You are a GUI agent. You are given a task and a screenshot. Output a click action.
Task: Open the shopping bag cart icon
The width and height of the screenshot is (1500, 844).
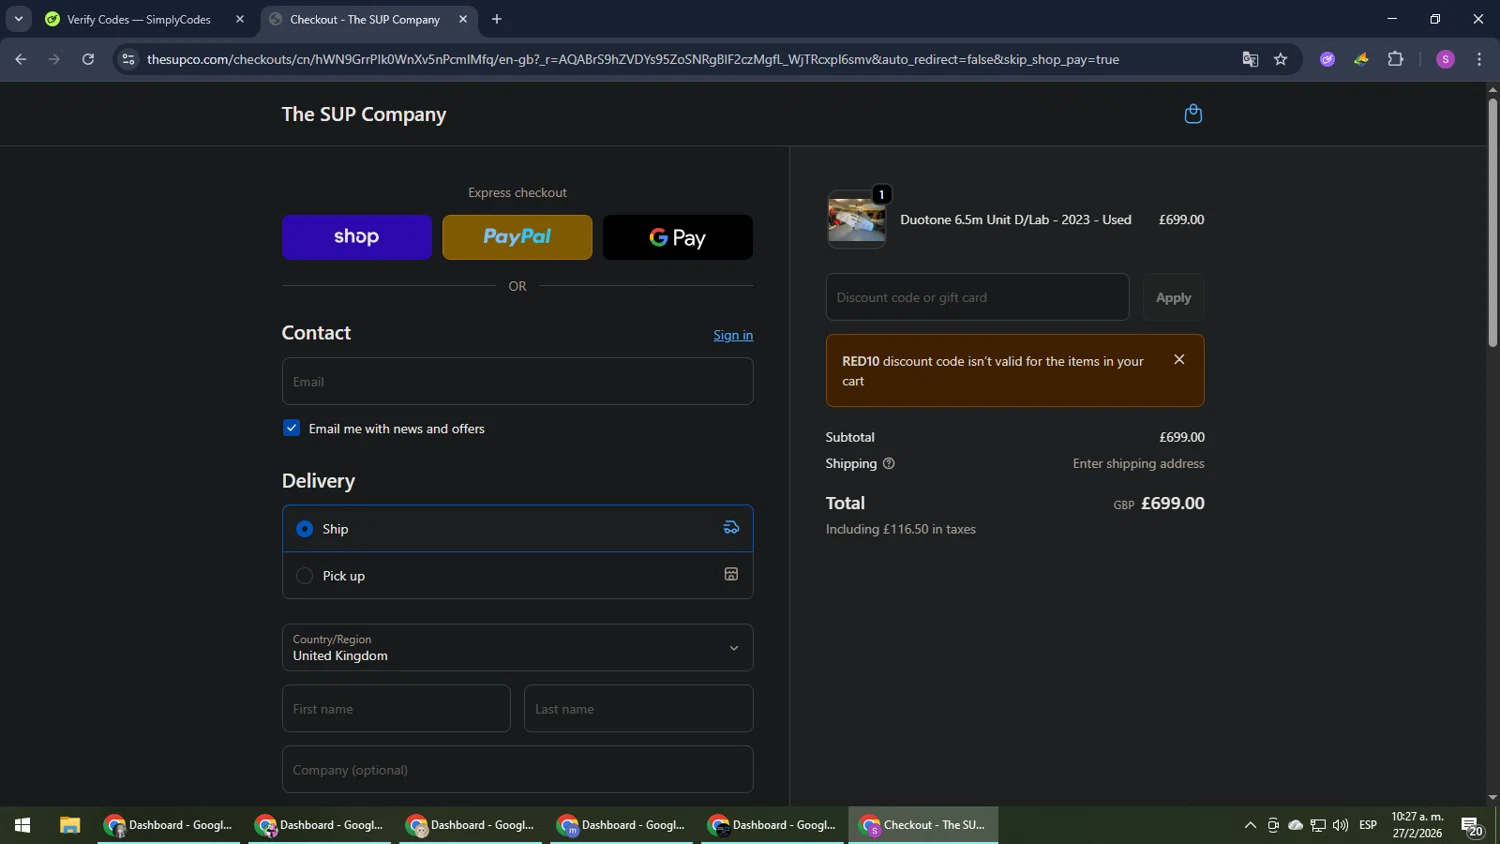[x=1193, y=114]
